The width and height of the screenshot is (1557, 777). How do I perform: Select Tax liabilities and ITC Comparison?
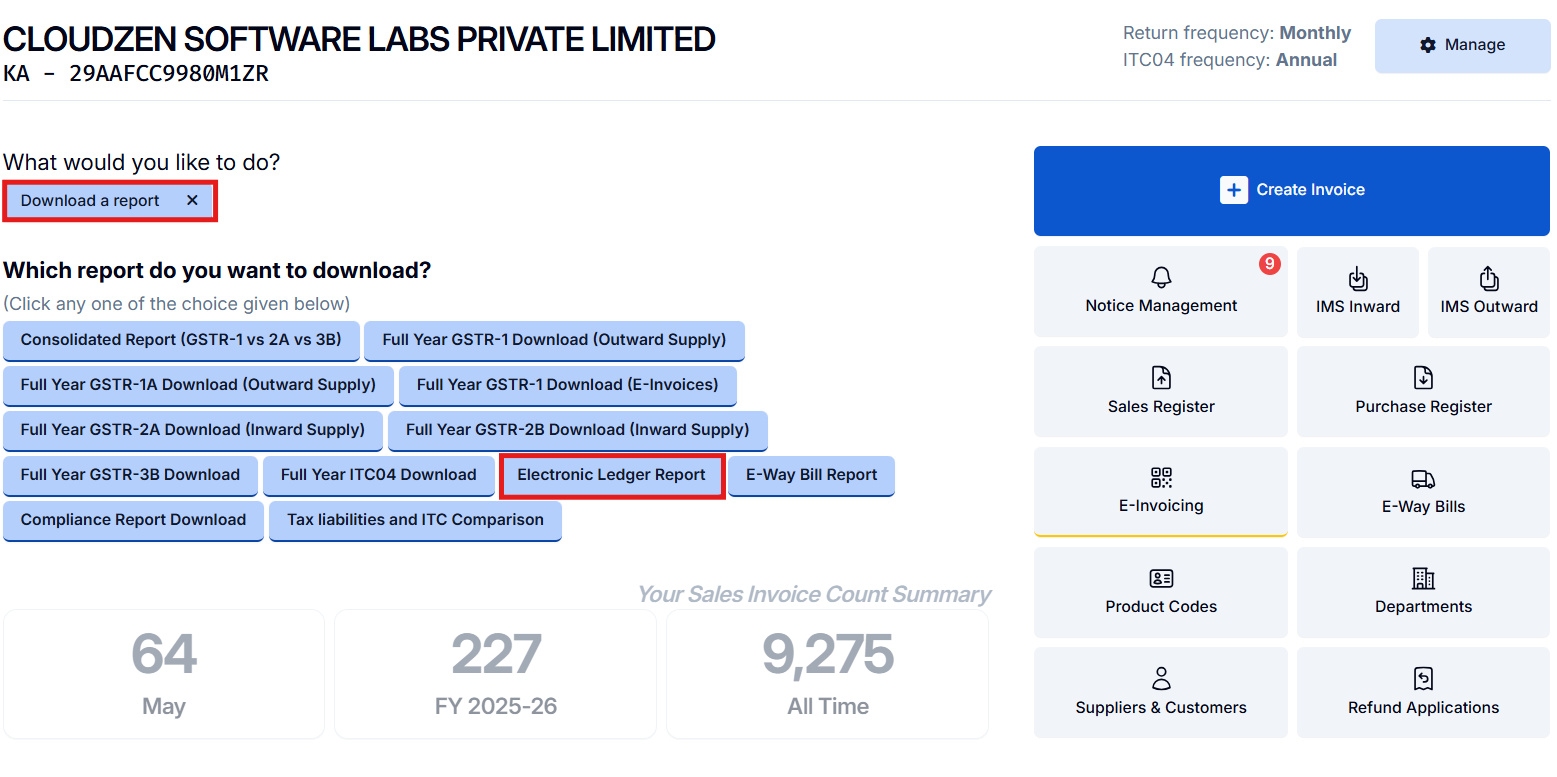(x=415, y=520)
